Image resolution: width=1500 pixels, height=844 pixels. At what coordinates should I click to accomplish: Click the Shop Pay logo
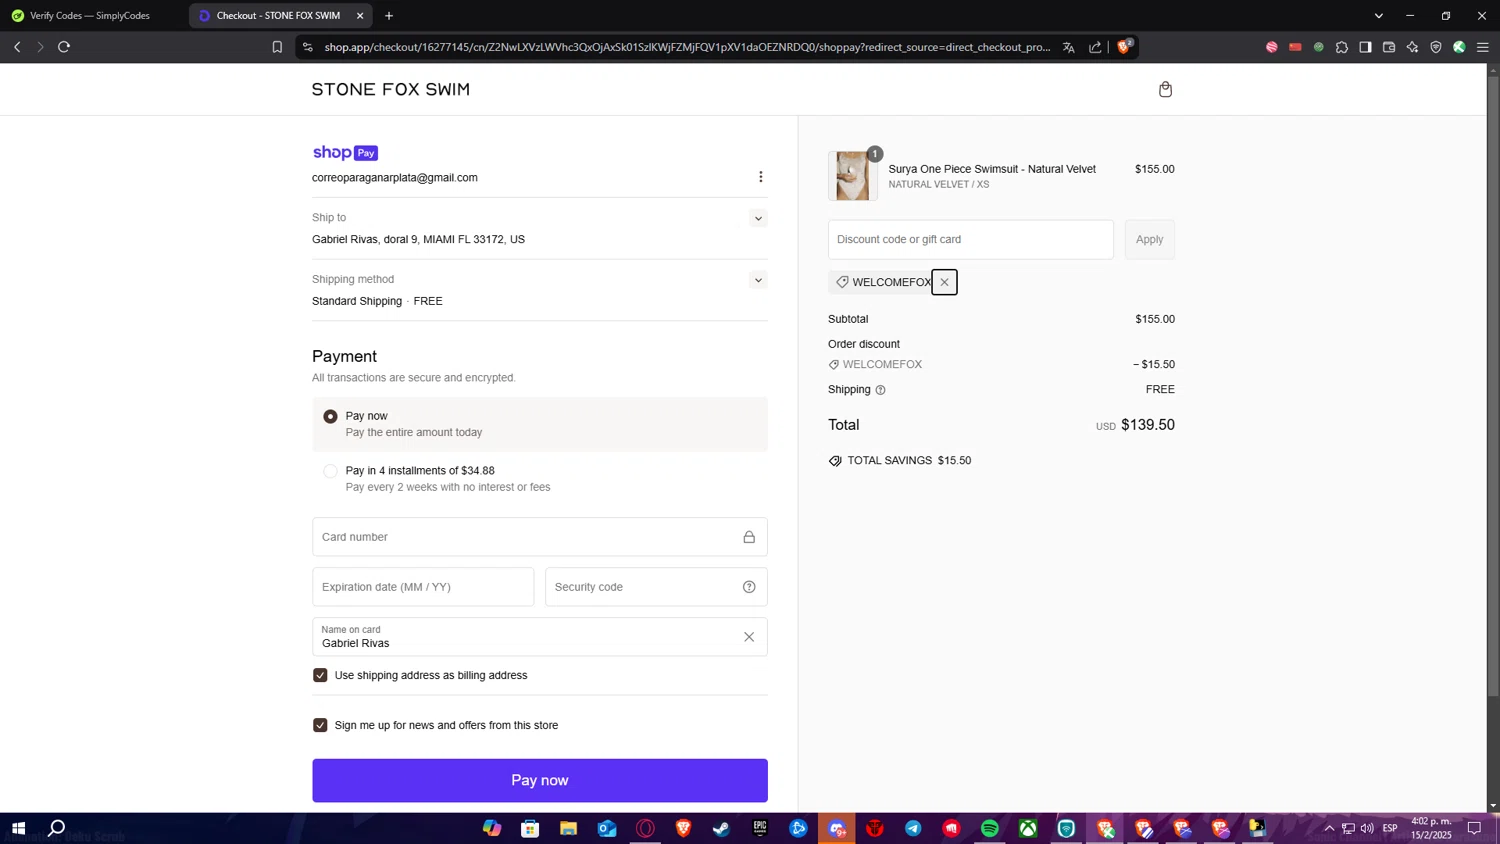pos(345,153)
